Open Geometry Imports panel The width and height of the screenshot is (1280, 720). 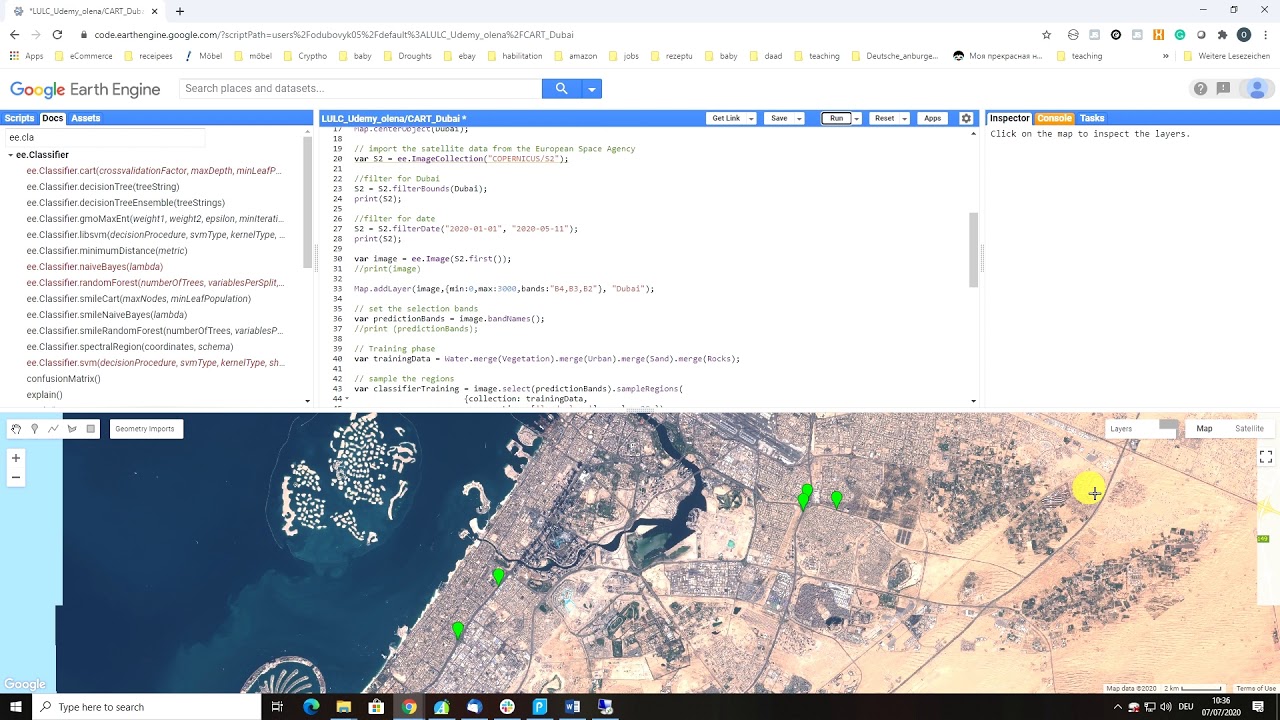pos(145,429)
